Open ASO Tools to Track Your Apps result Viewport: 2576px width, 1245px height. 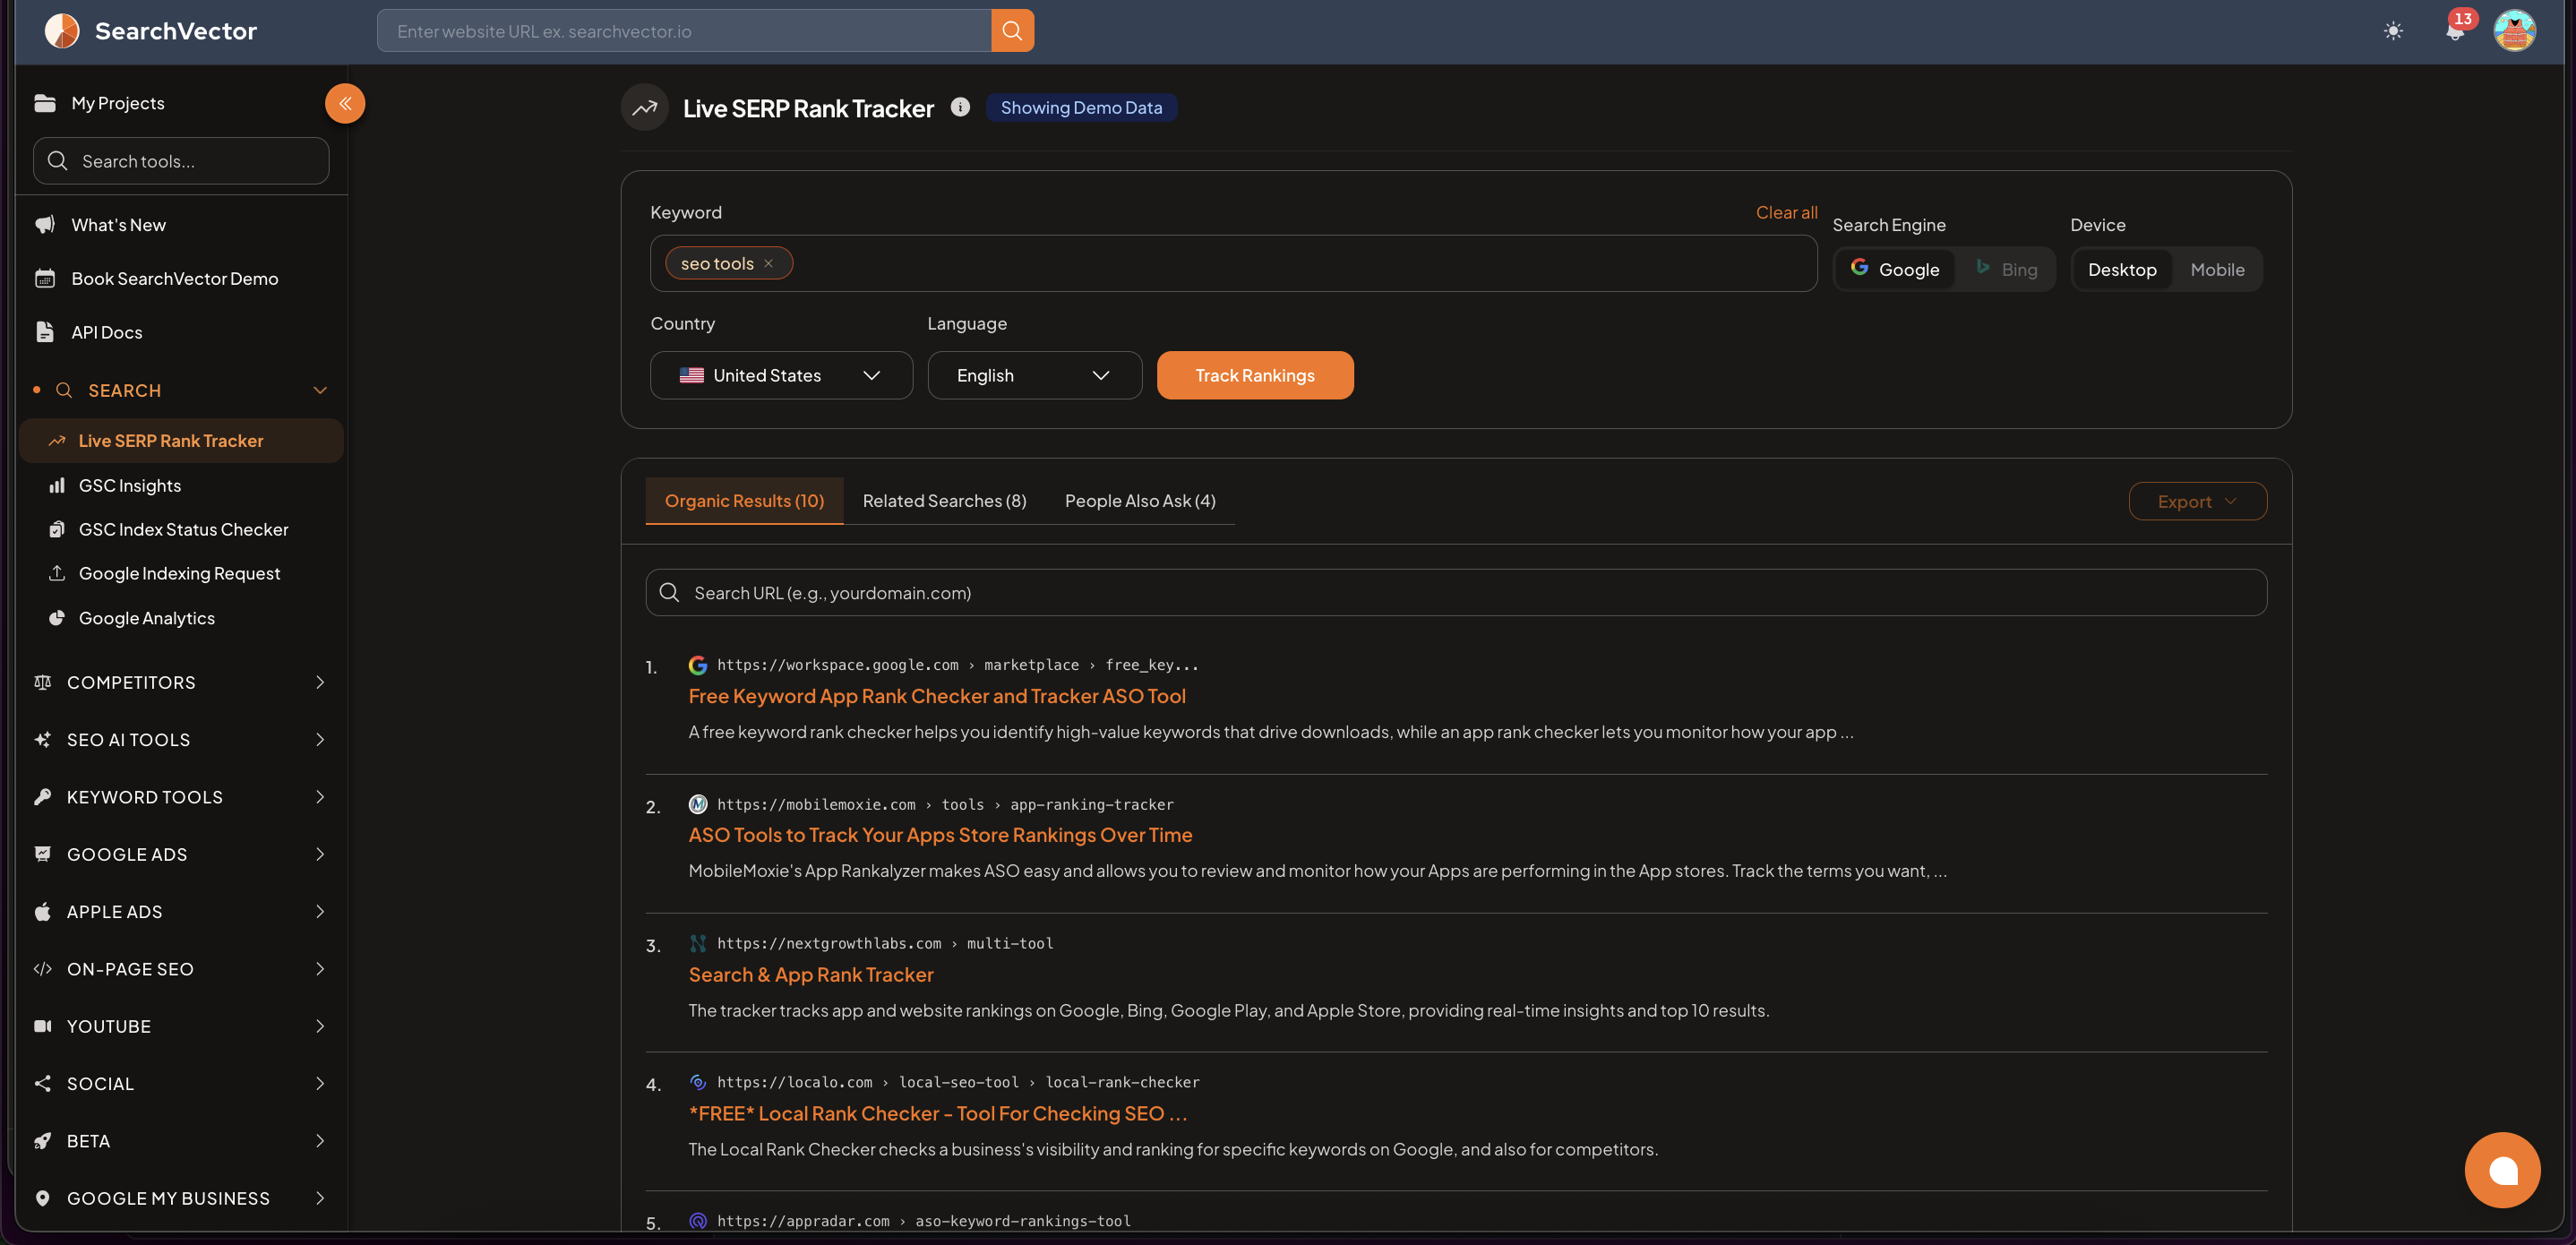[940, 835]
